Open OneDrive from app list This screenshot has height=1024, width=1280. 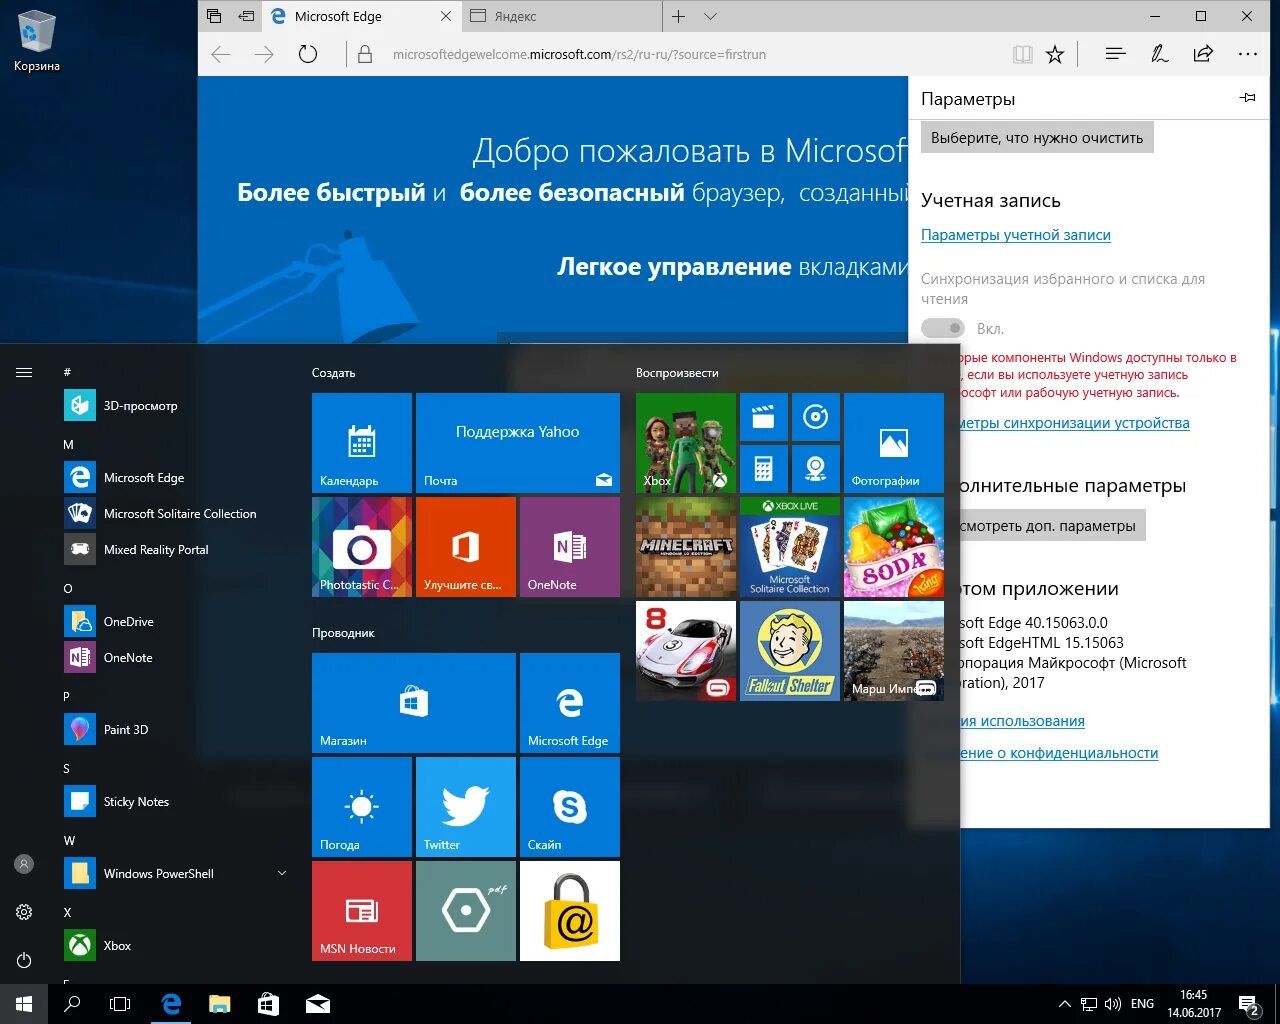pos(175,621)
